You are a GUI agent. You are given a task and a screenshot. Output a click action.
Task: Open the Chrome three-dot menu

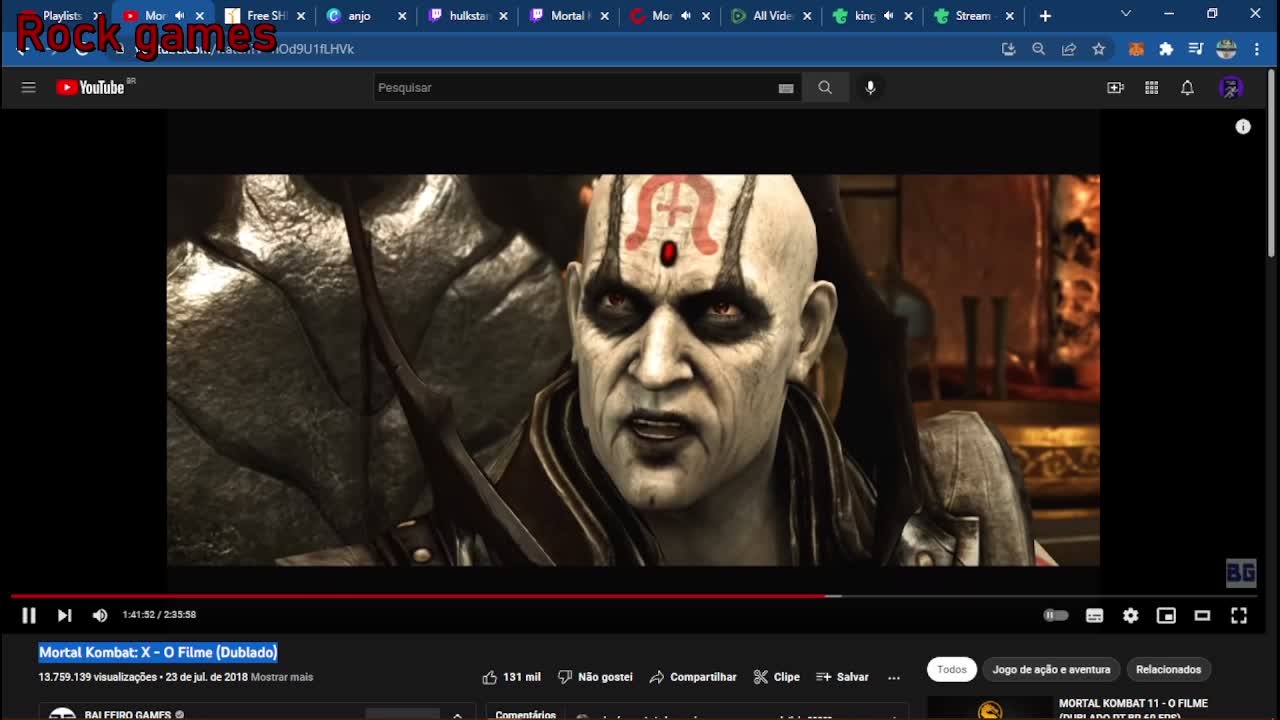click(1257, 49)
